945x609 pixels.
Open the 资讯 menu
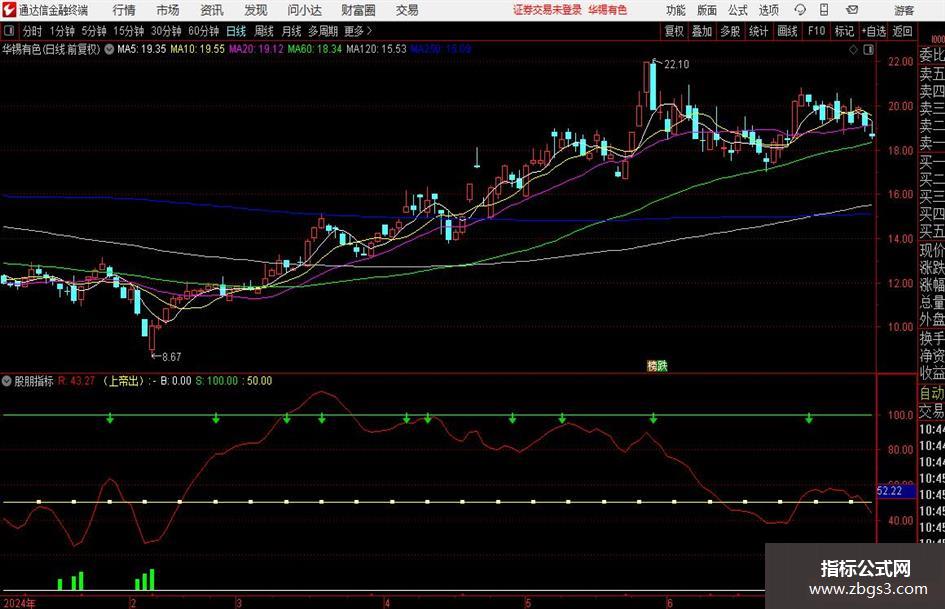pyautogui.click(x=212, y=10)
